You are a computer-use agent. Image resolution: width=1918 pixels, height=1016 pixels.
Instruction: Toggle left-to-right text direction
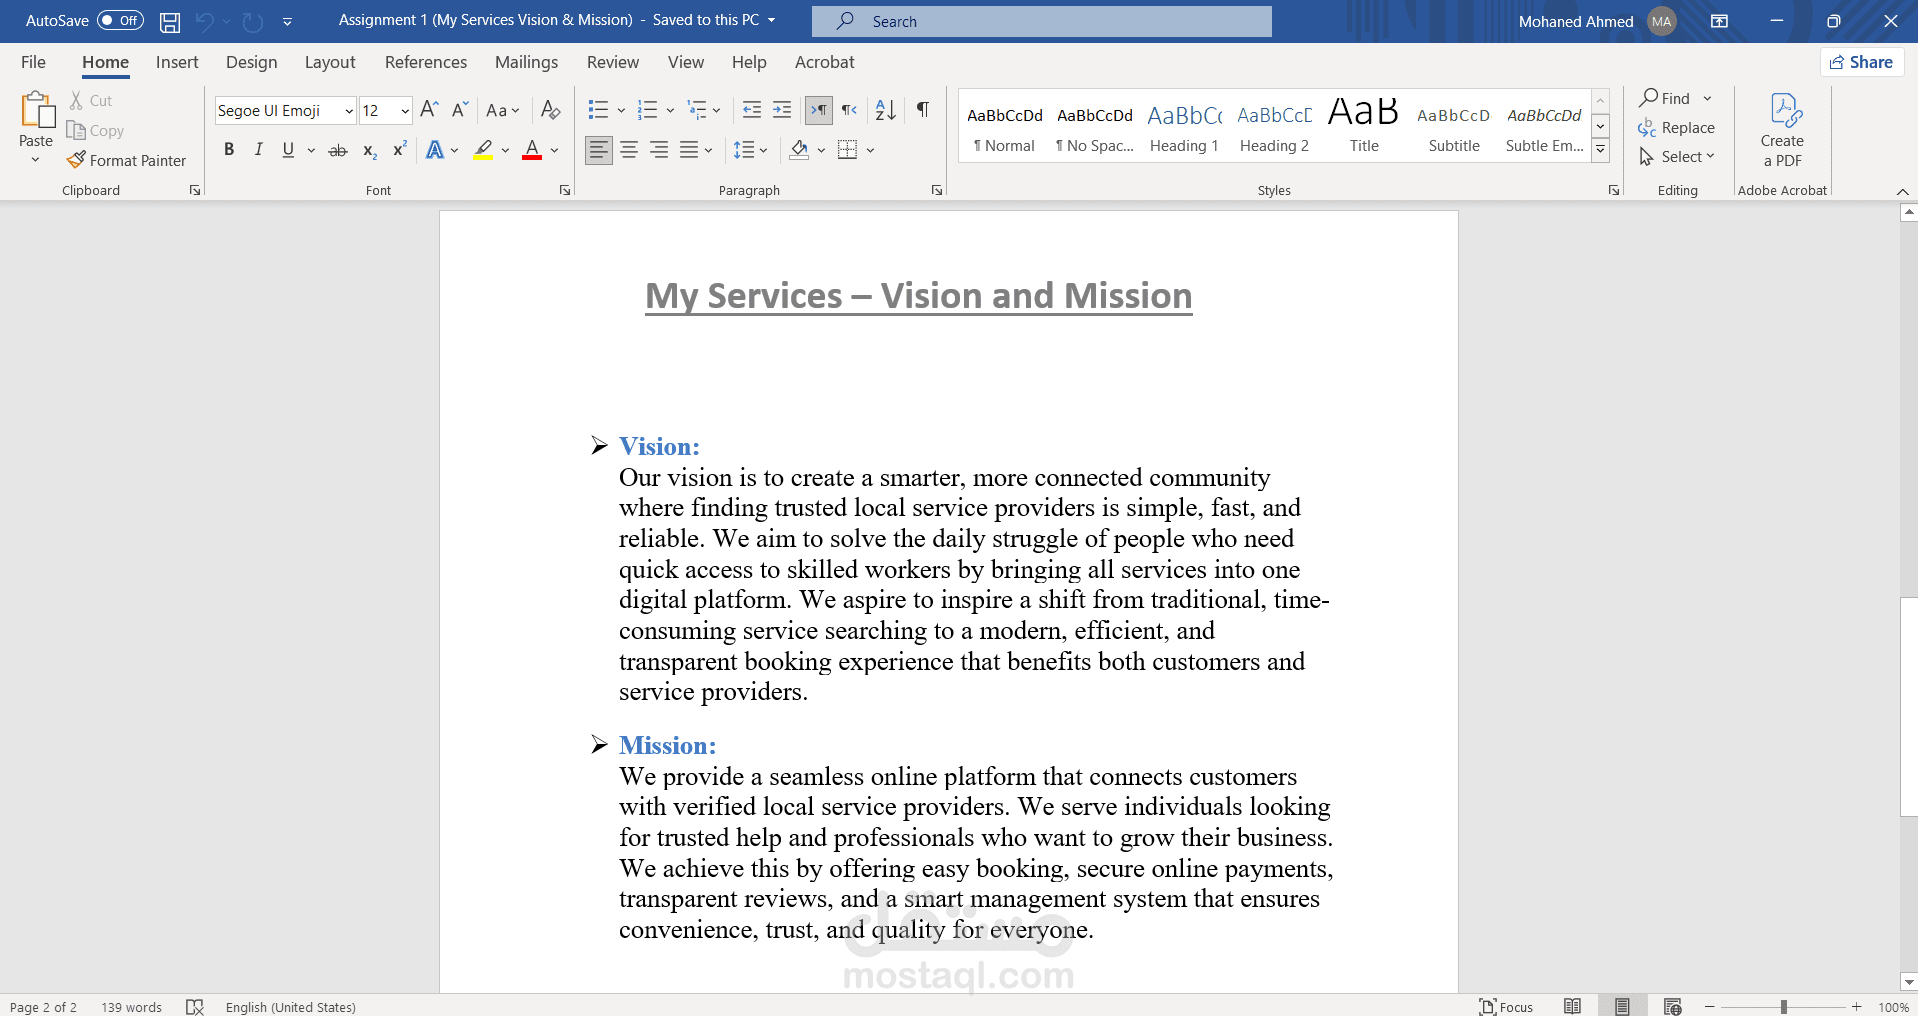[x=818, y=110]
